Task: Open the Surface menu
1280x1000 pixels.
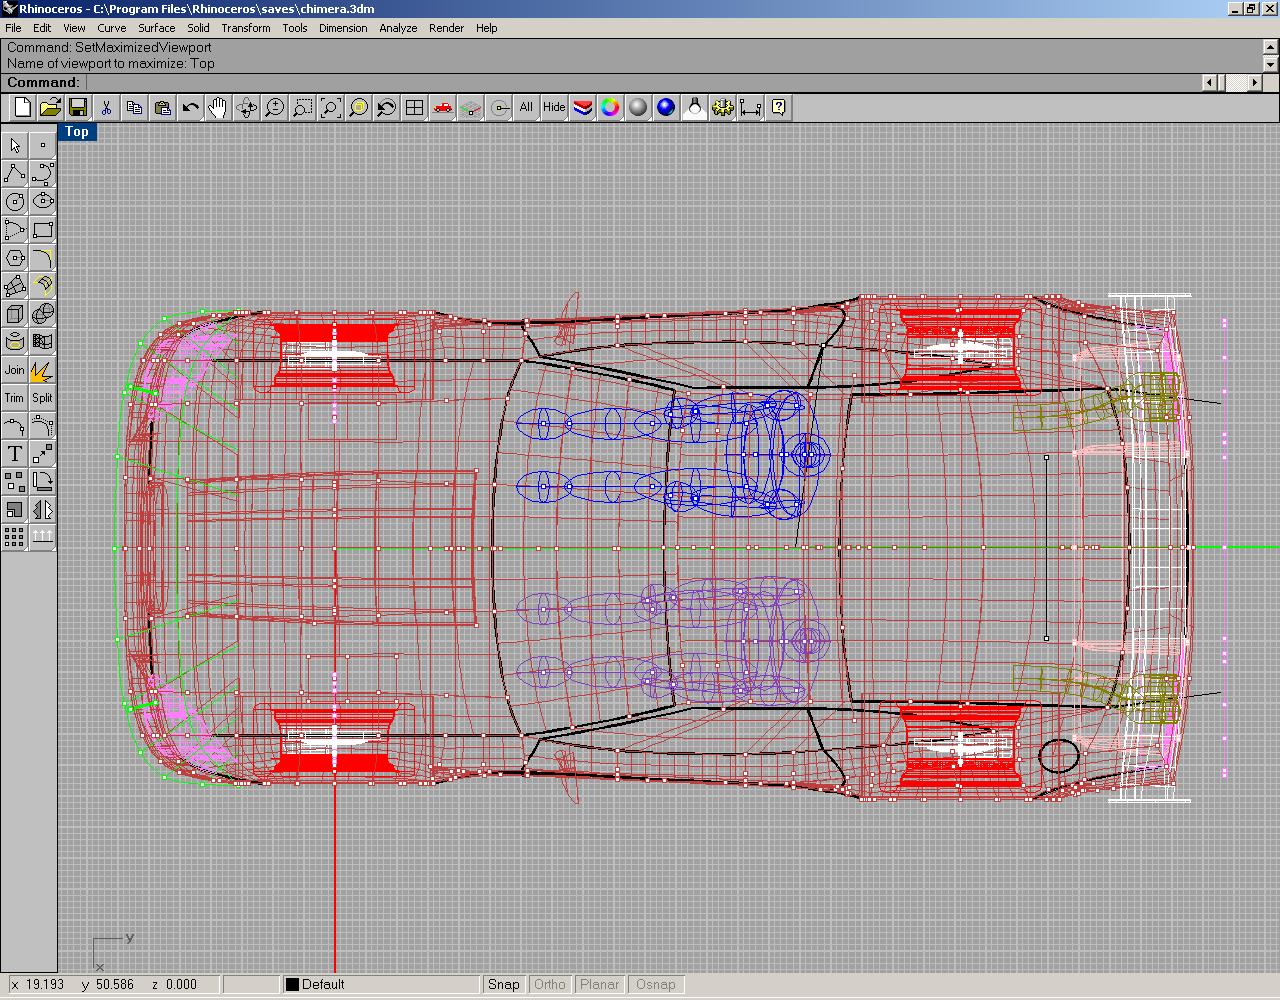Action: [156, 28]
